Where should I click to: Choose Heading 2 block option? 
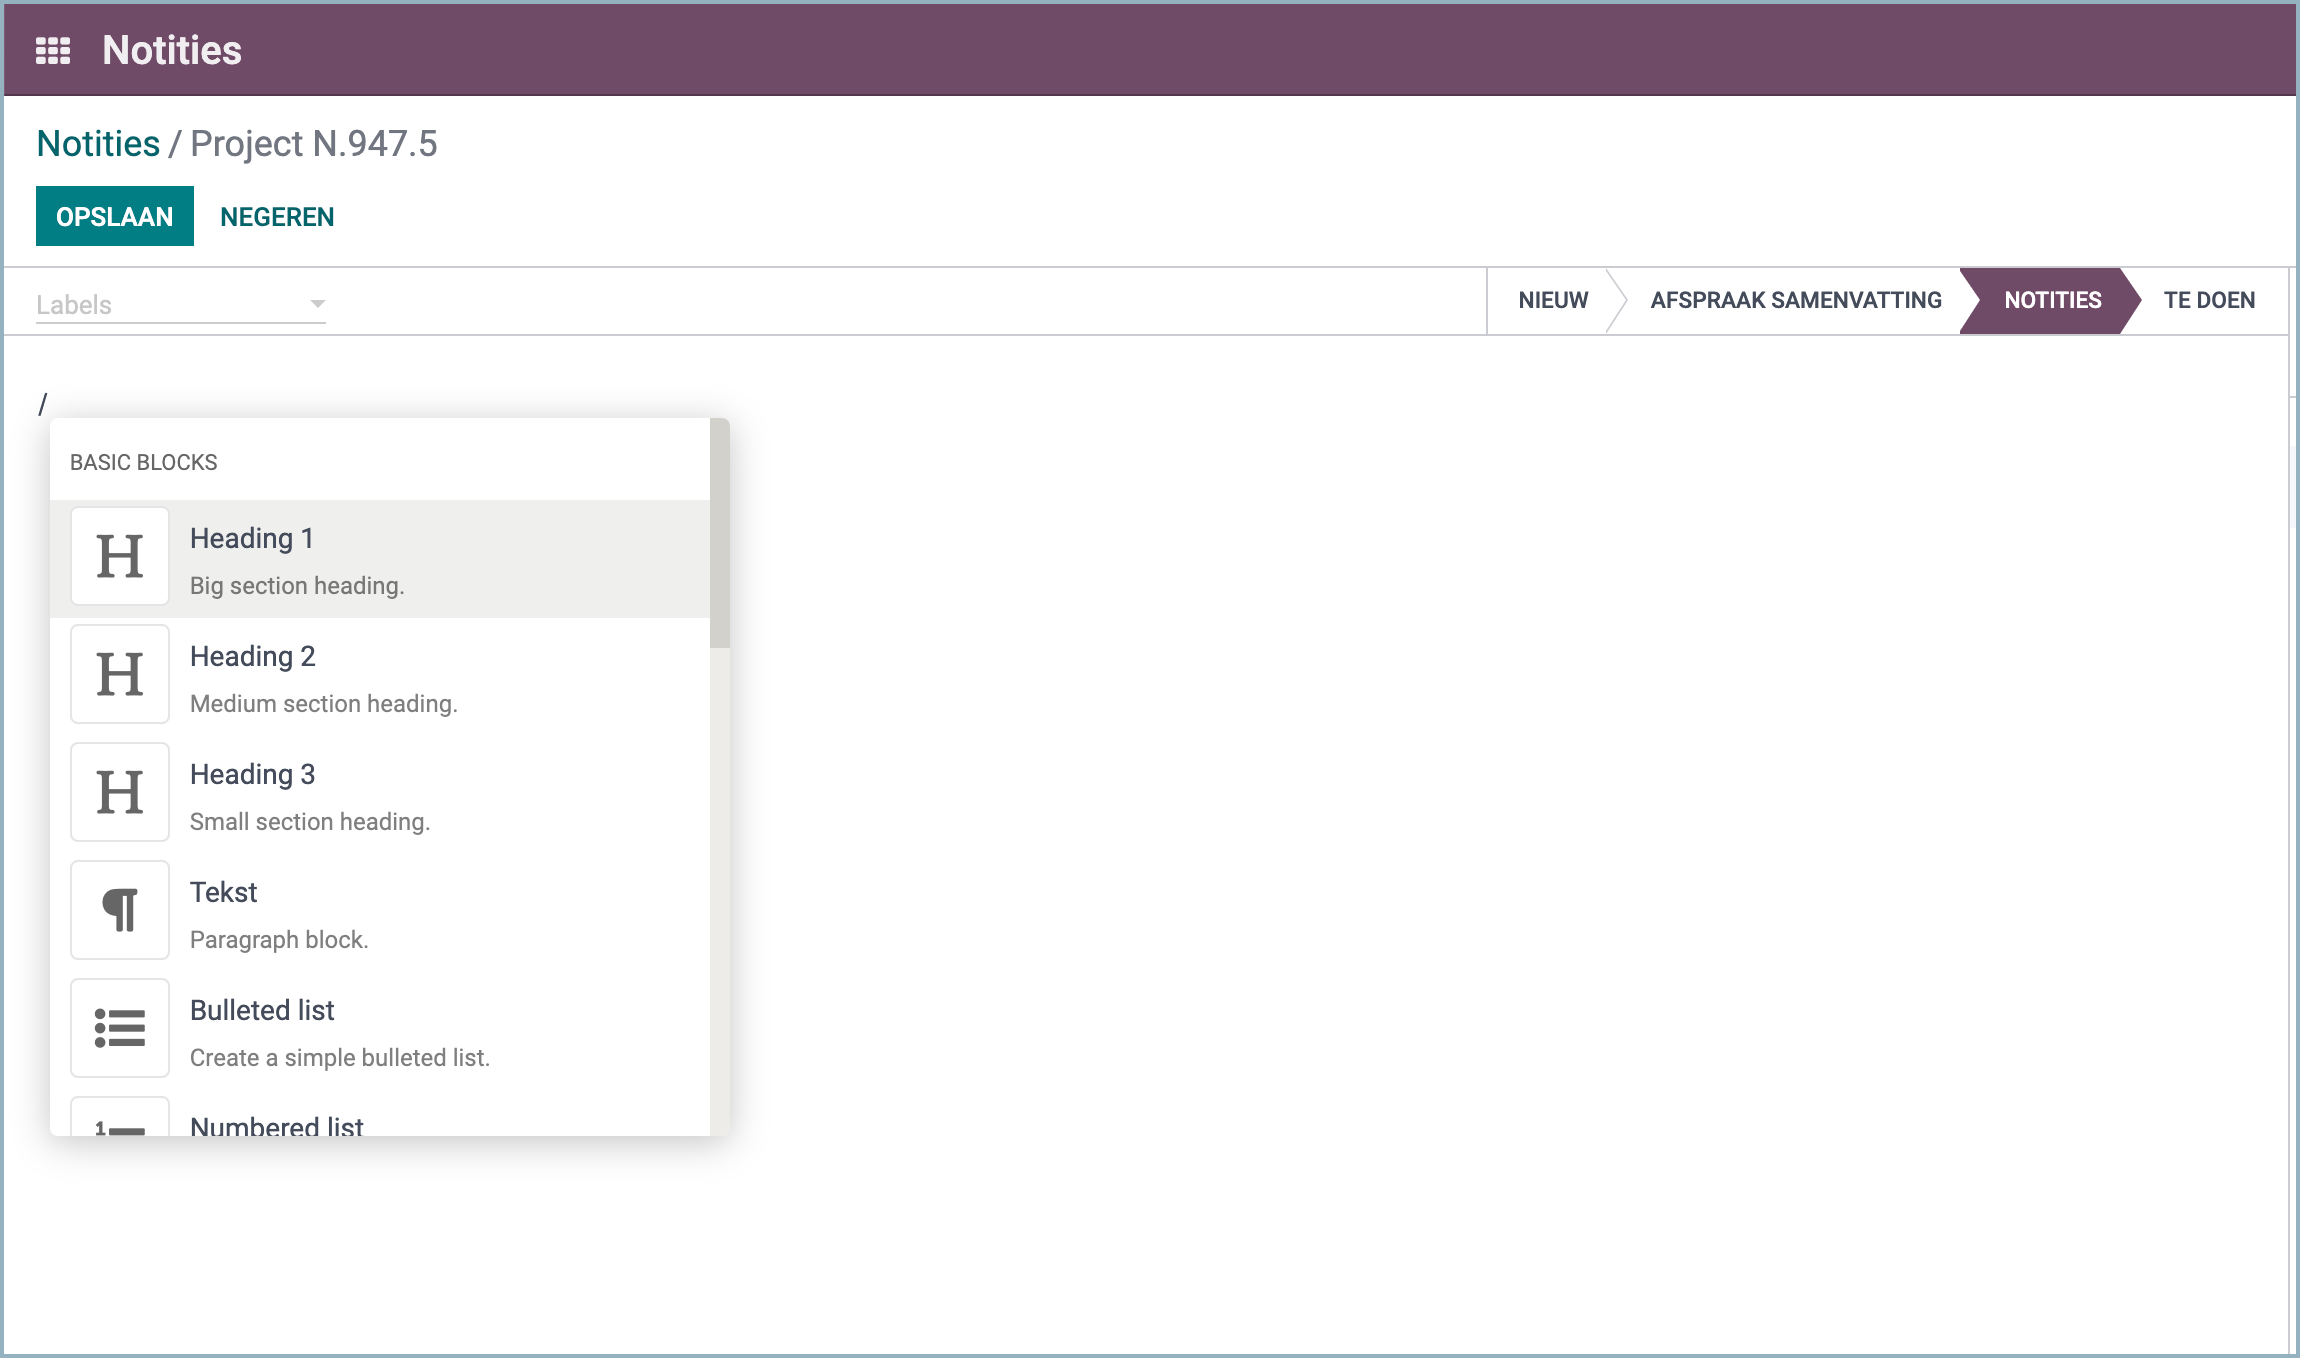click(x=380, y=677)
